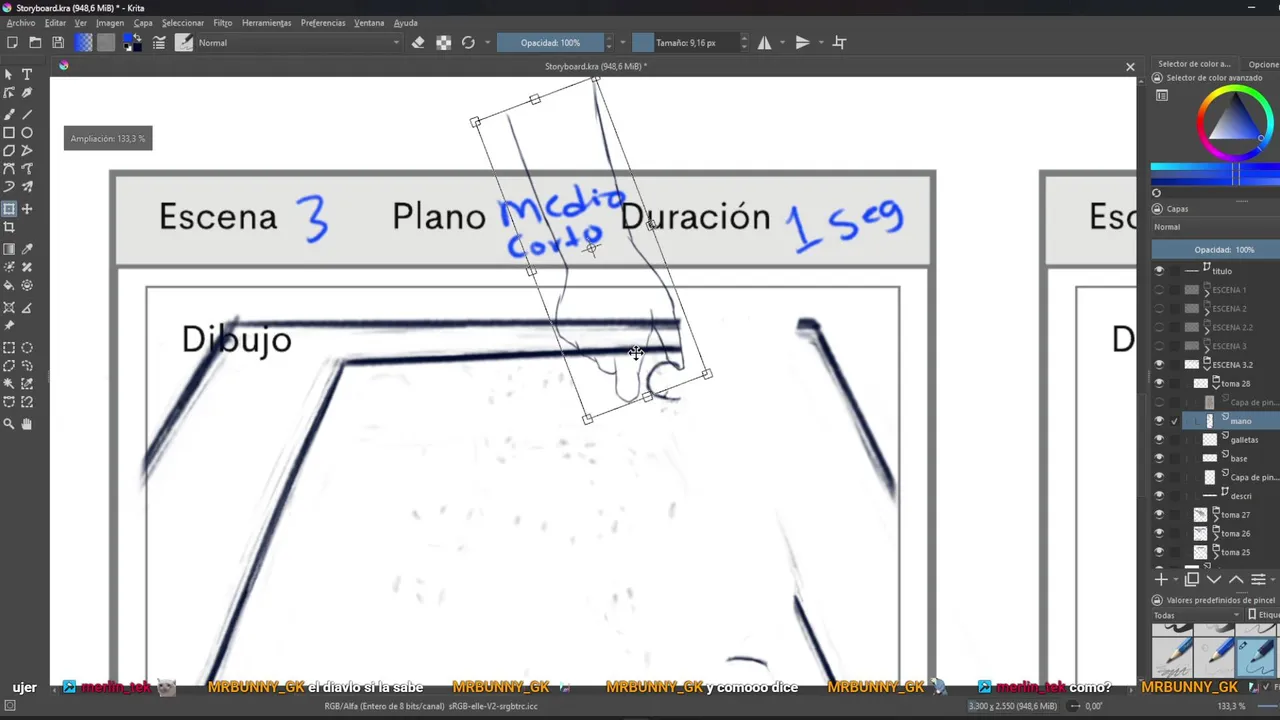This screenshot has width=1280, height=720.
Task: Open dropdown arrow beside add layer button
Action: [x=1175, y=579]
